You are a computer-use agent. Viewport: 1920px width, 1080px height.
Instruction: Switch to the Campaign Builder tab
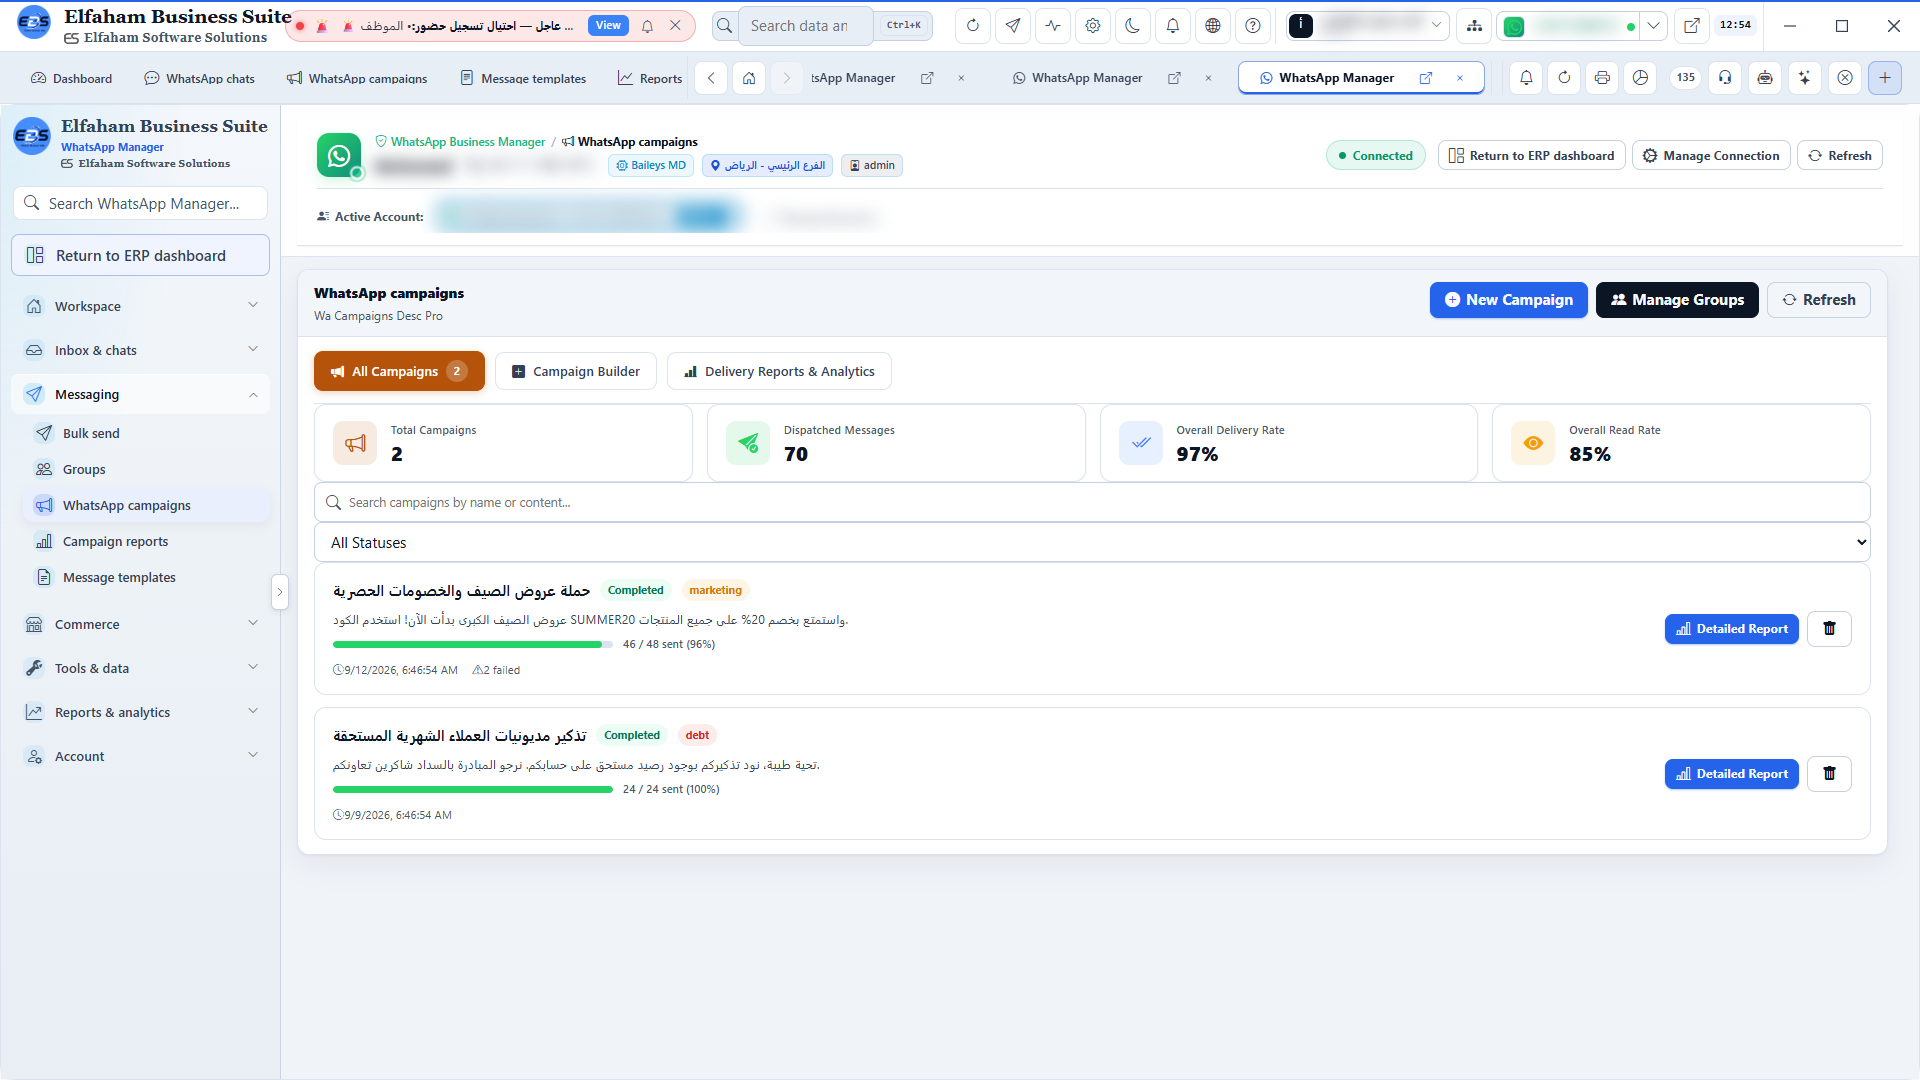point(576,371)
